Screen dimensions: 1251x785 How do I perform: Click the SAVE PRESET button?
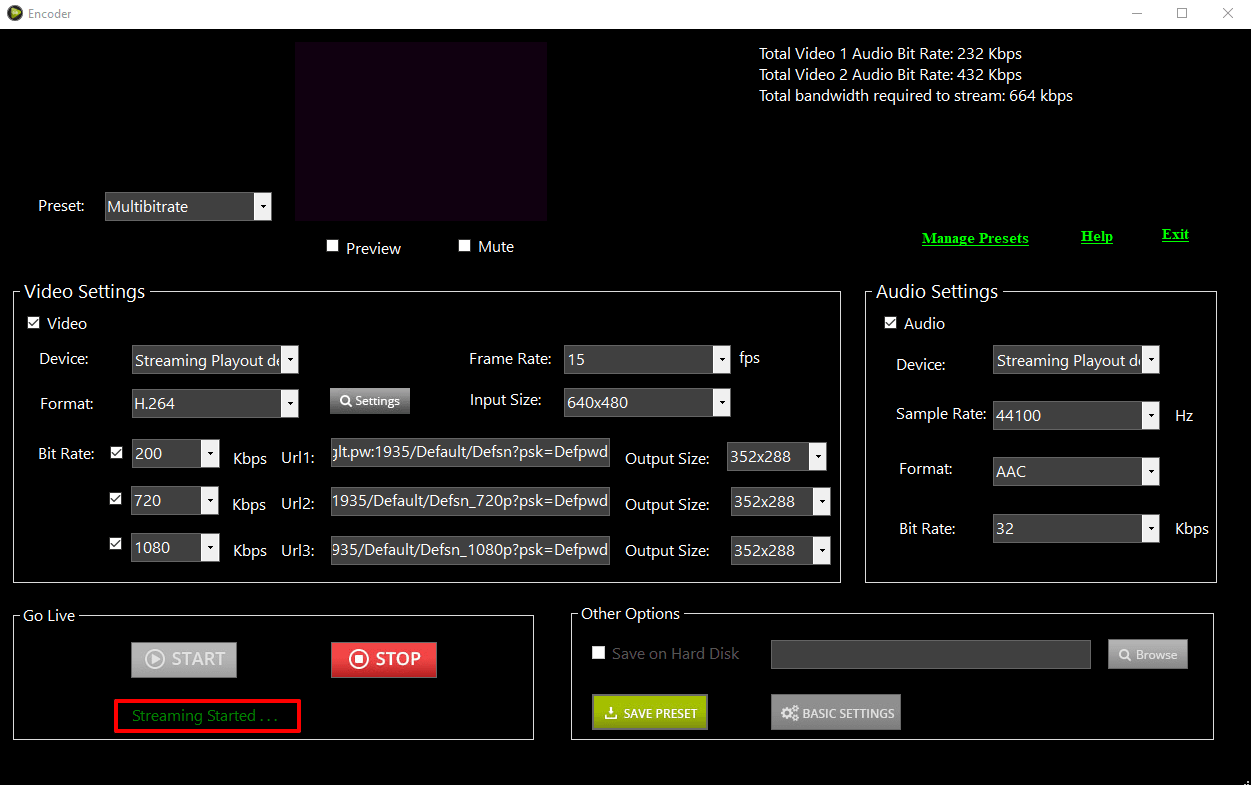point(649,712)
